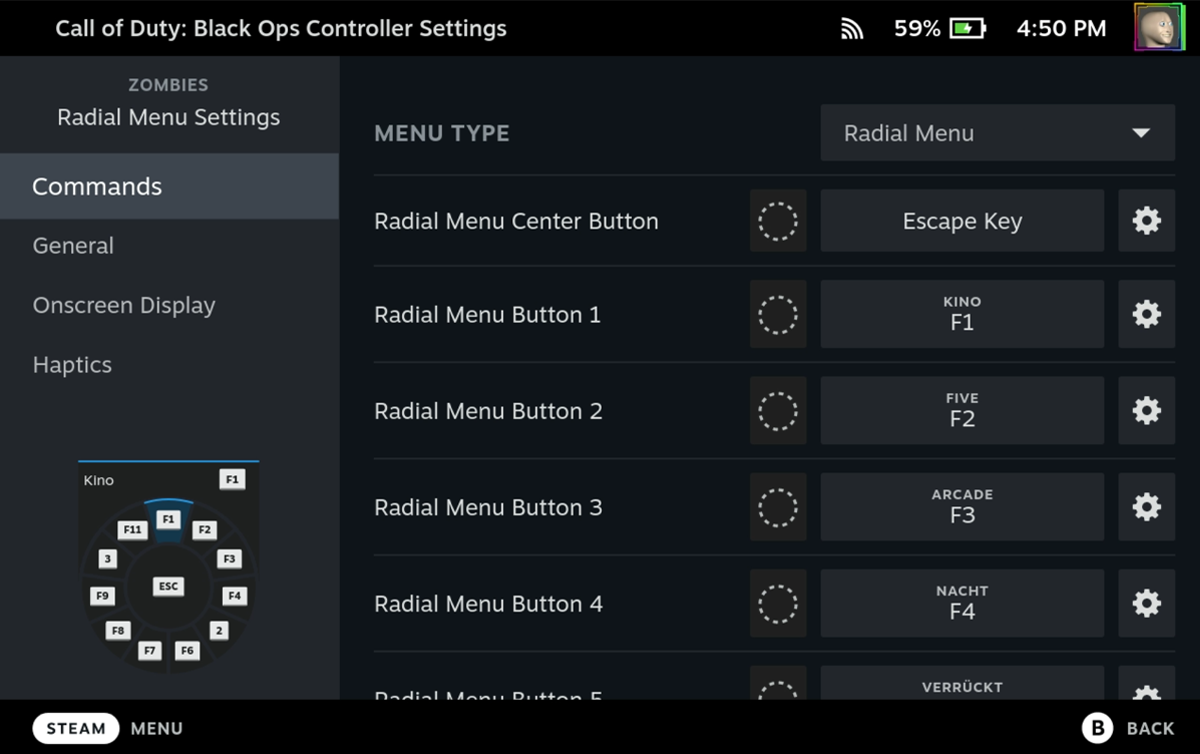Open gear settings for Radial Menu Button 1
1200x754 pixels.
coord(1146,315)
